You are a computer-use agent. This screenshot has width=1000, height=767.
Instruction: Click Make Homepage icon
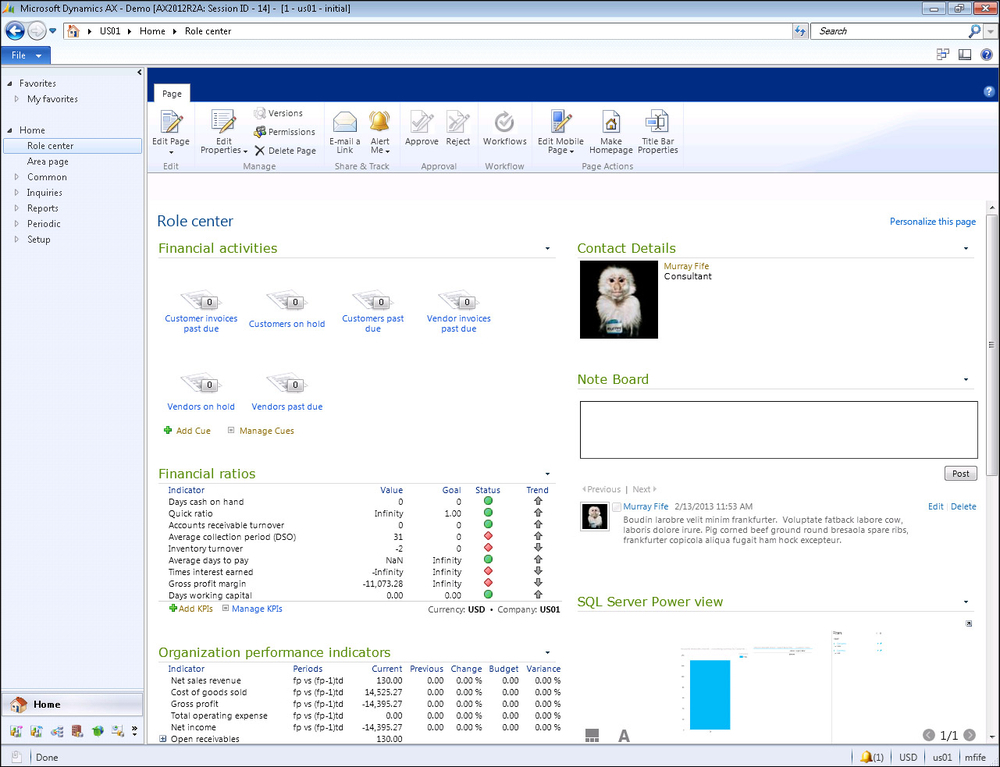click(610, 122)
